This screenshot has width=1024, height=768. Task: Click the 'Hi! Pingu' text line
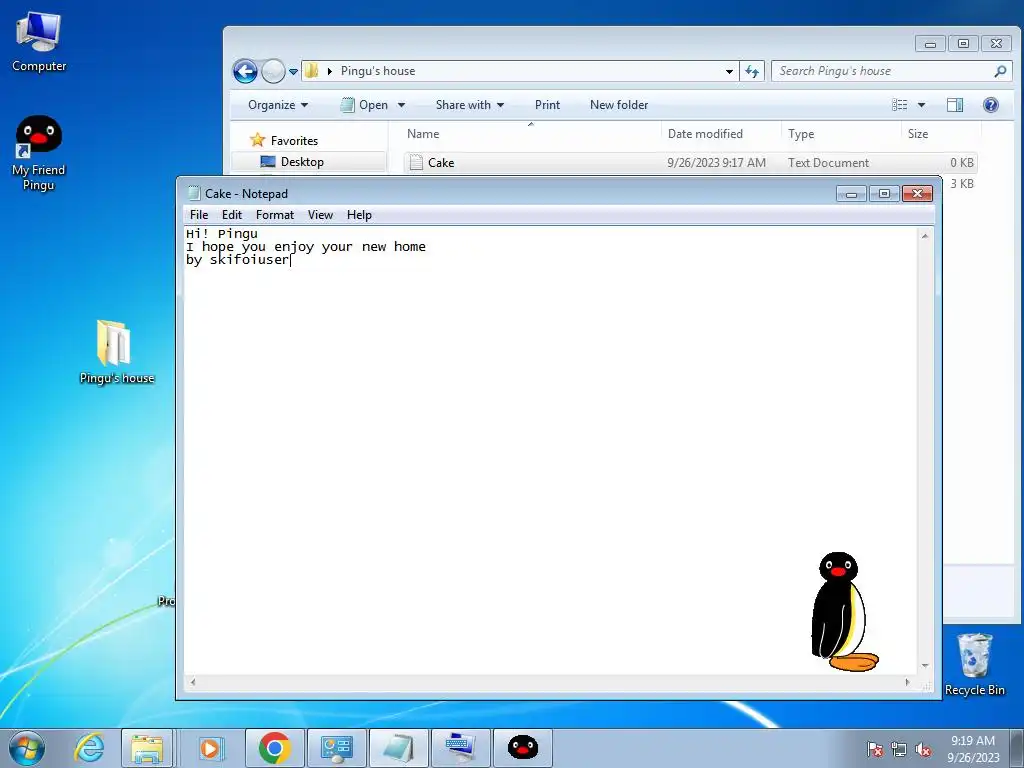(x=222, y=234)
